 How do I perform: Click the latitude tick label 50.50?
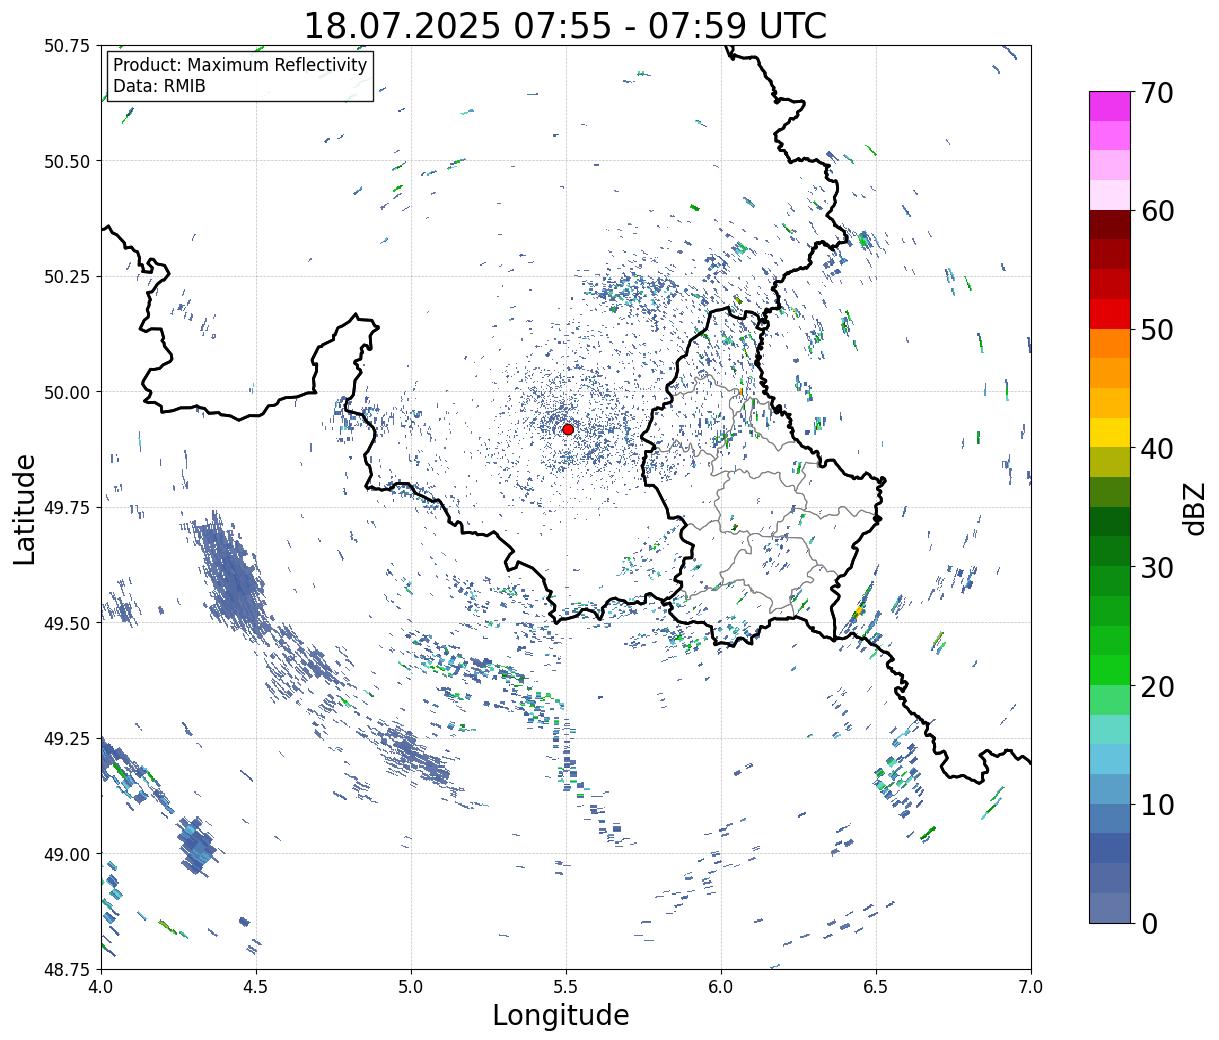[67, 161]
